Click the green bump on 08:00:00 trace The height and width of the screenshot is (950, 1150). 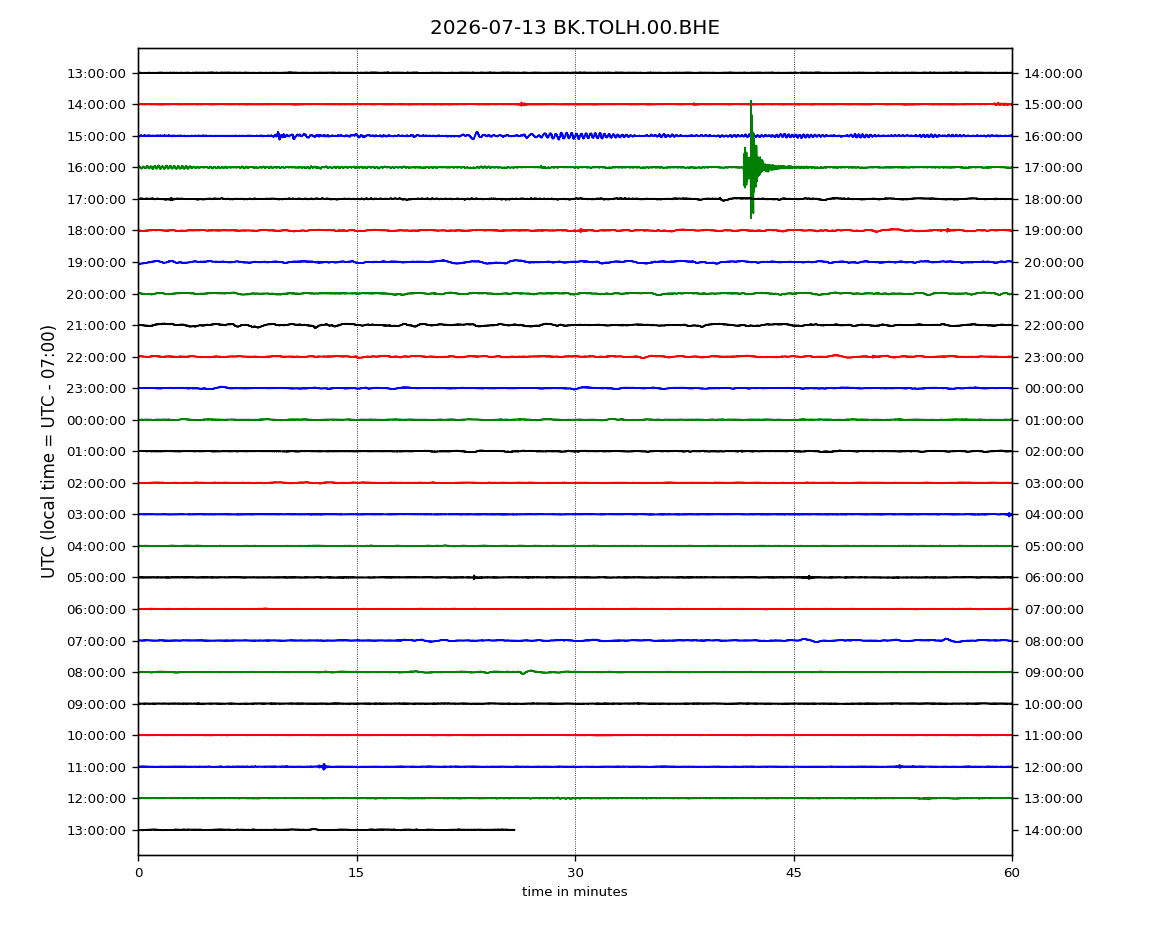tap(527, 671)
